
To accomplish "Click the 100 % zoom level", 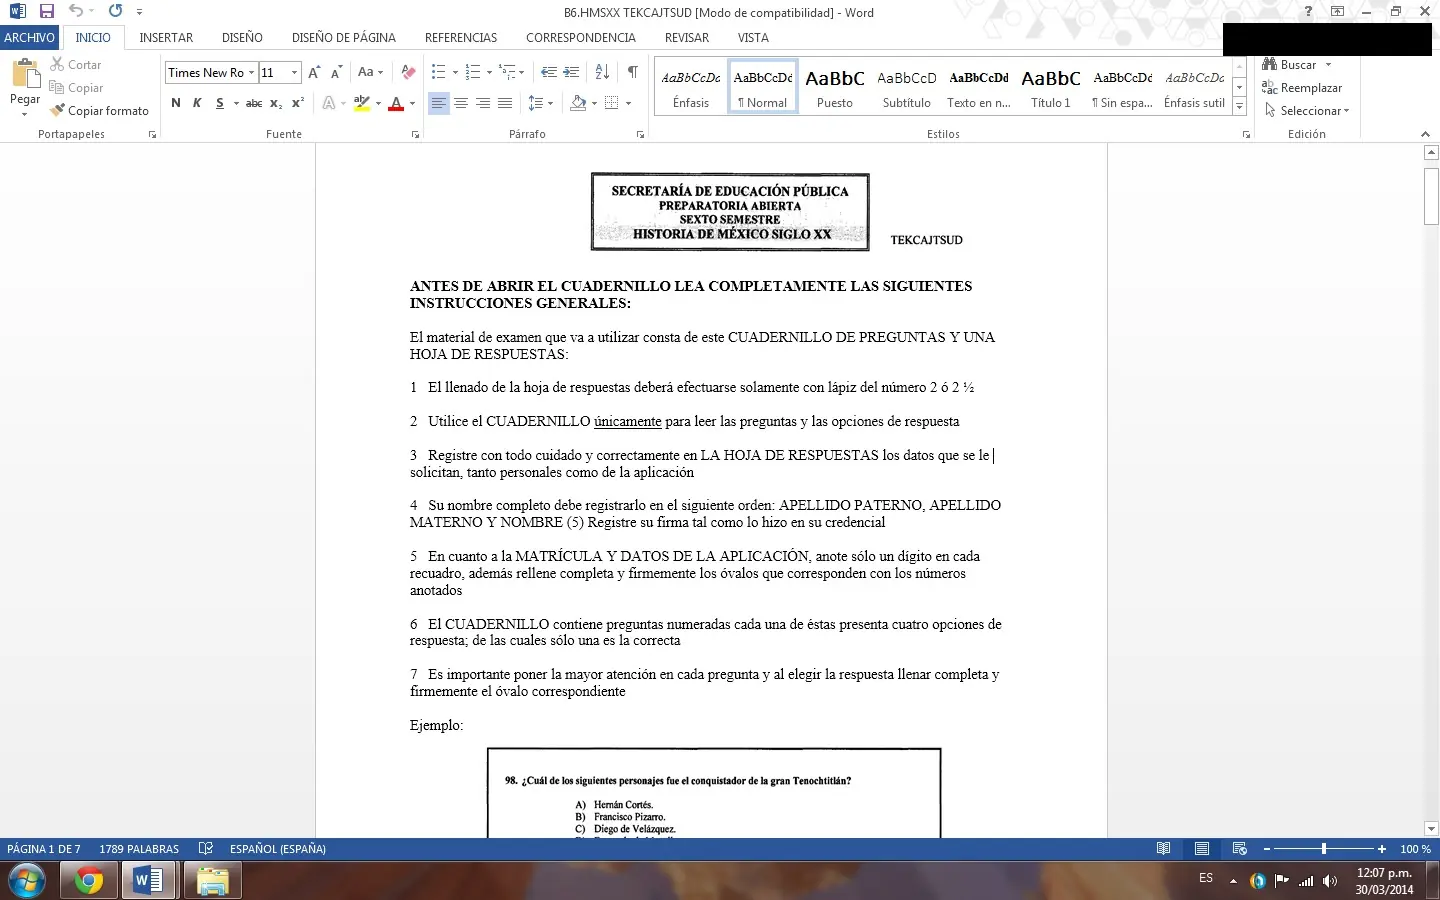I will coord(1415,849).
